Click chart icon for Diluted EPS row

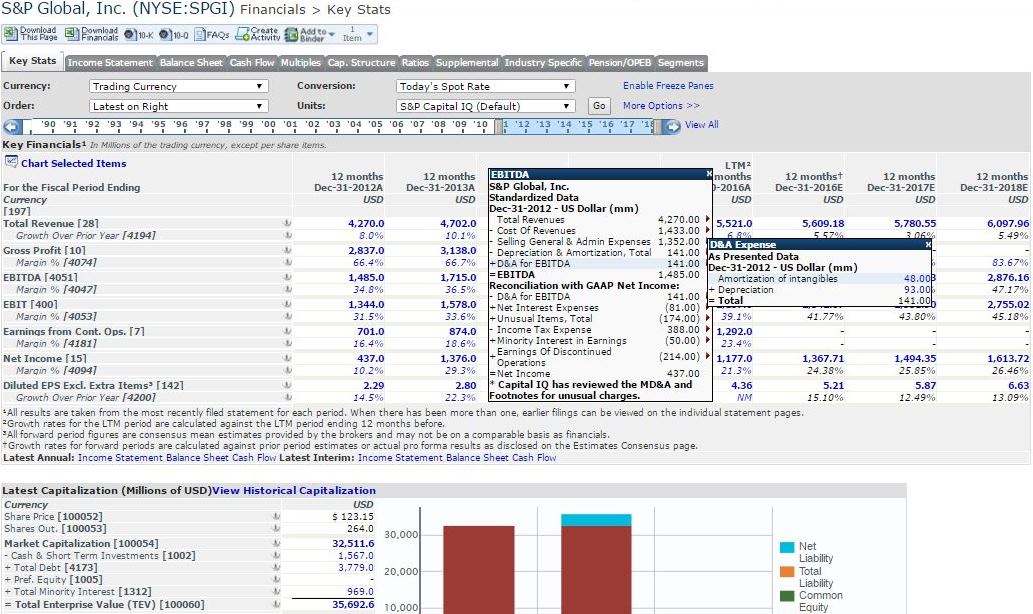[x=287, y=385]
